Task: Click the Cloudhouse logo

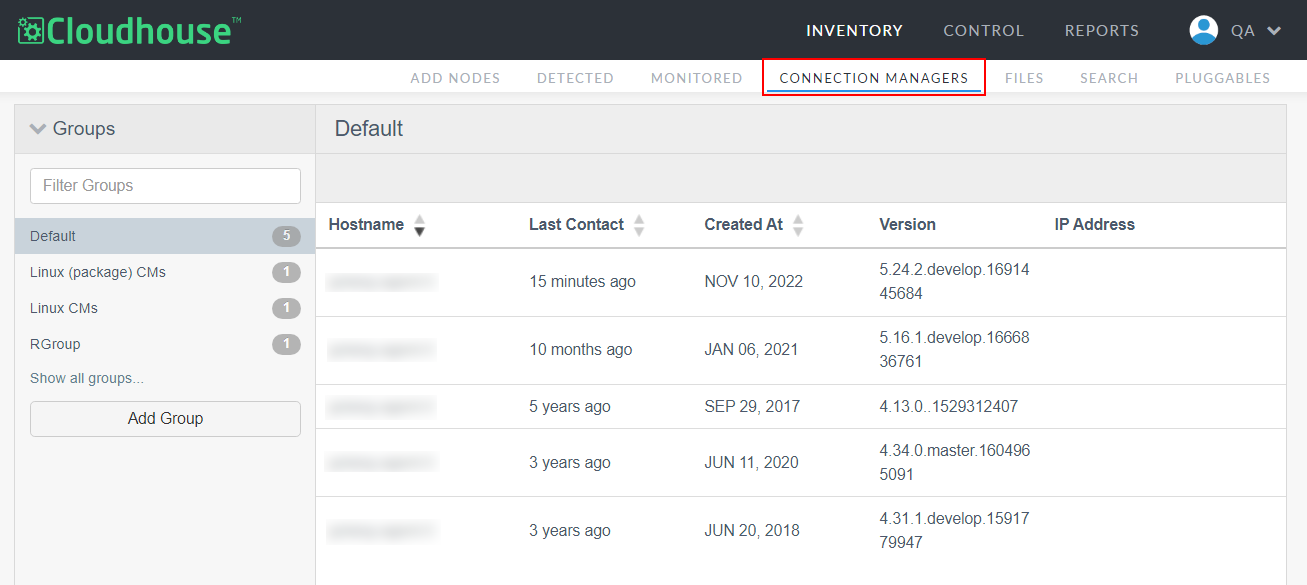Action: 130,30
